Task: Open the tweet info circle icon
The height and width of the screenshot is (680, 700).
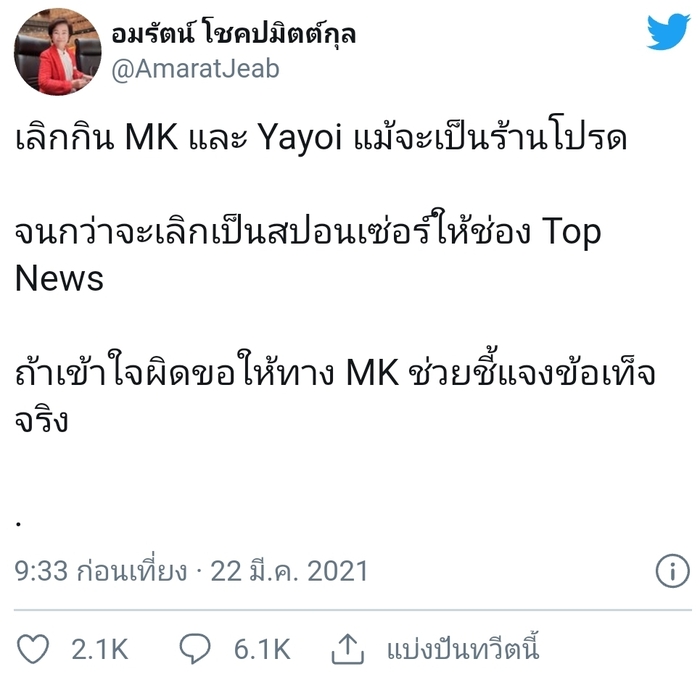Action: tap(673, 570)
